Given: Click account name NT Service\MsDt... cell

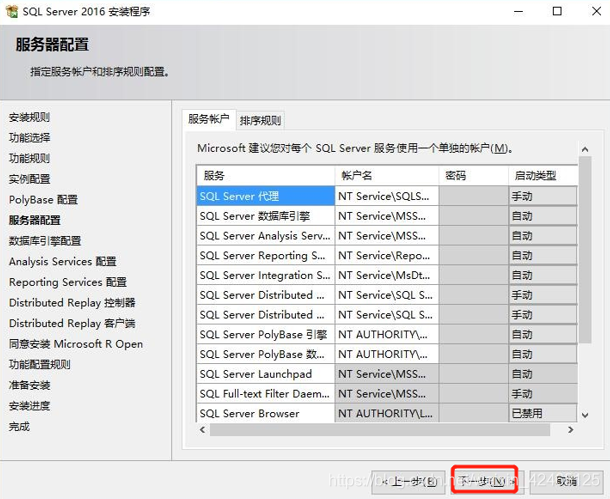Looking at the screenshot, I should (x=387, y=275).
